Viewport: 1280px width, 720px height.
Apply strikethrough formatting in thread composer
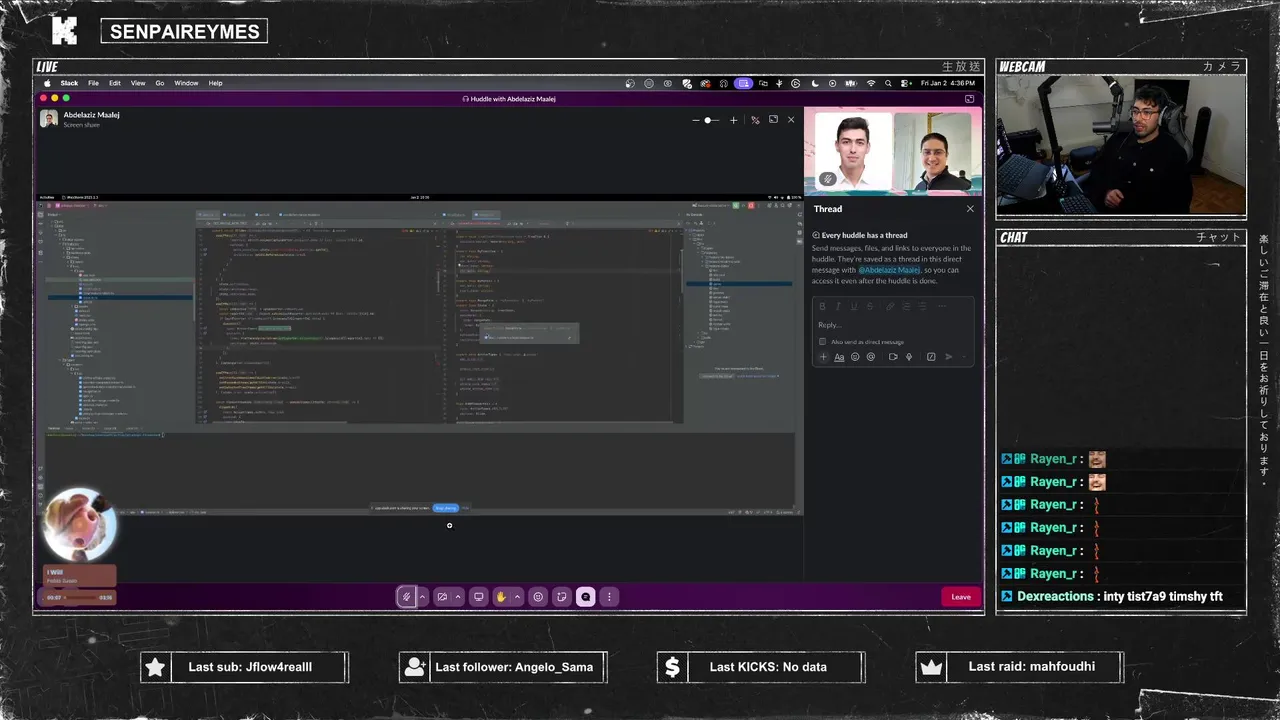pos(870,306)
